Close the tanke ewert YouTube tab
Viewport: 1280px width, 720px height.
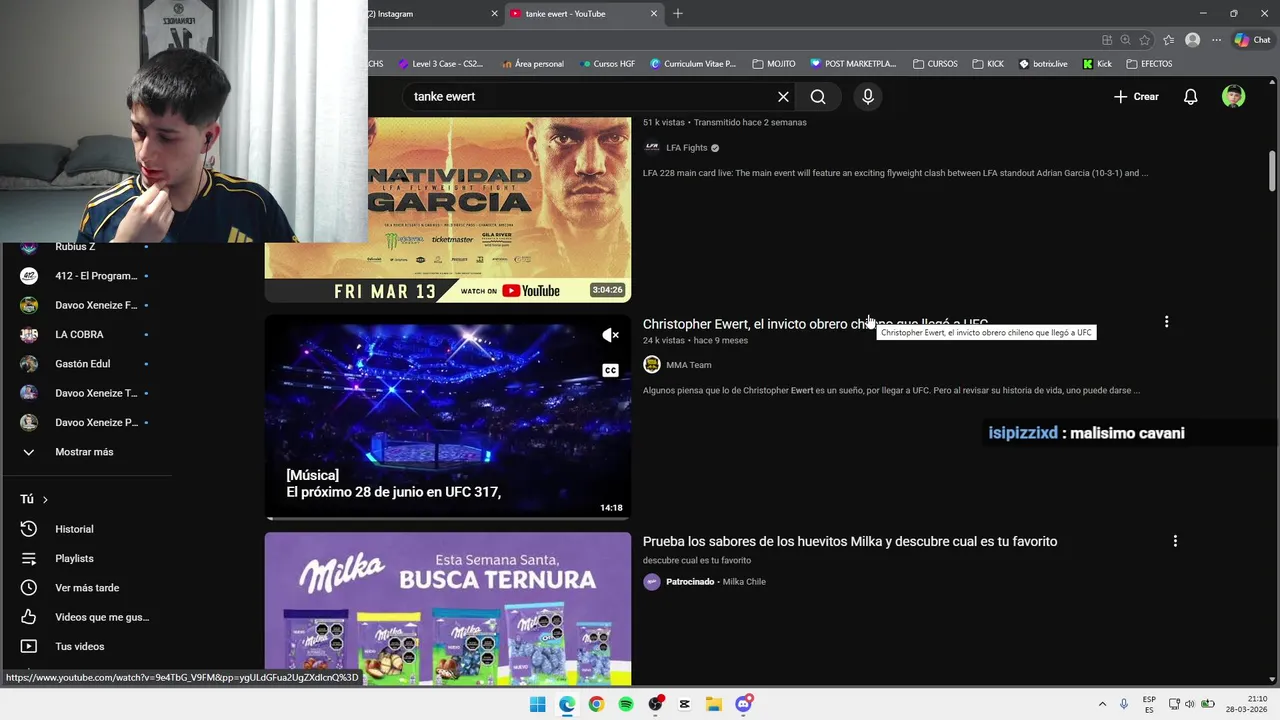tap(654, 14)
